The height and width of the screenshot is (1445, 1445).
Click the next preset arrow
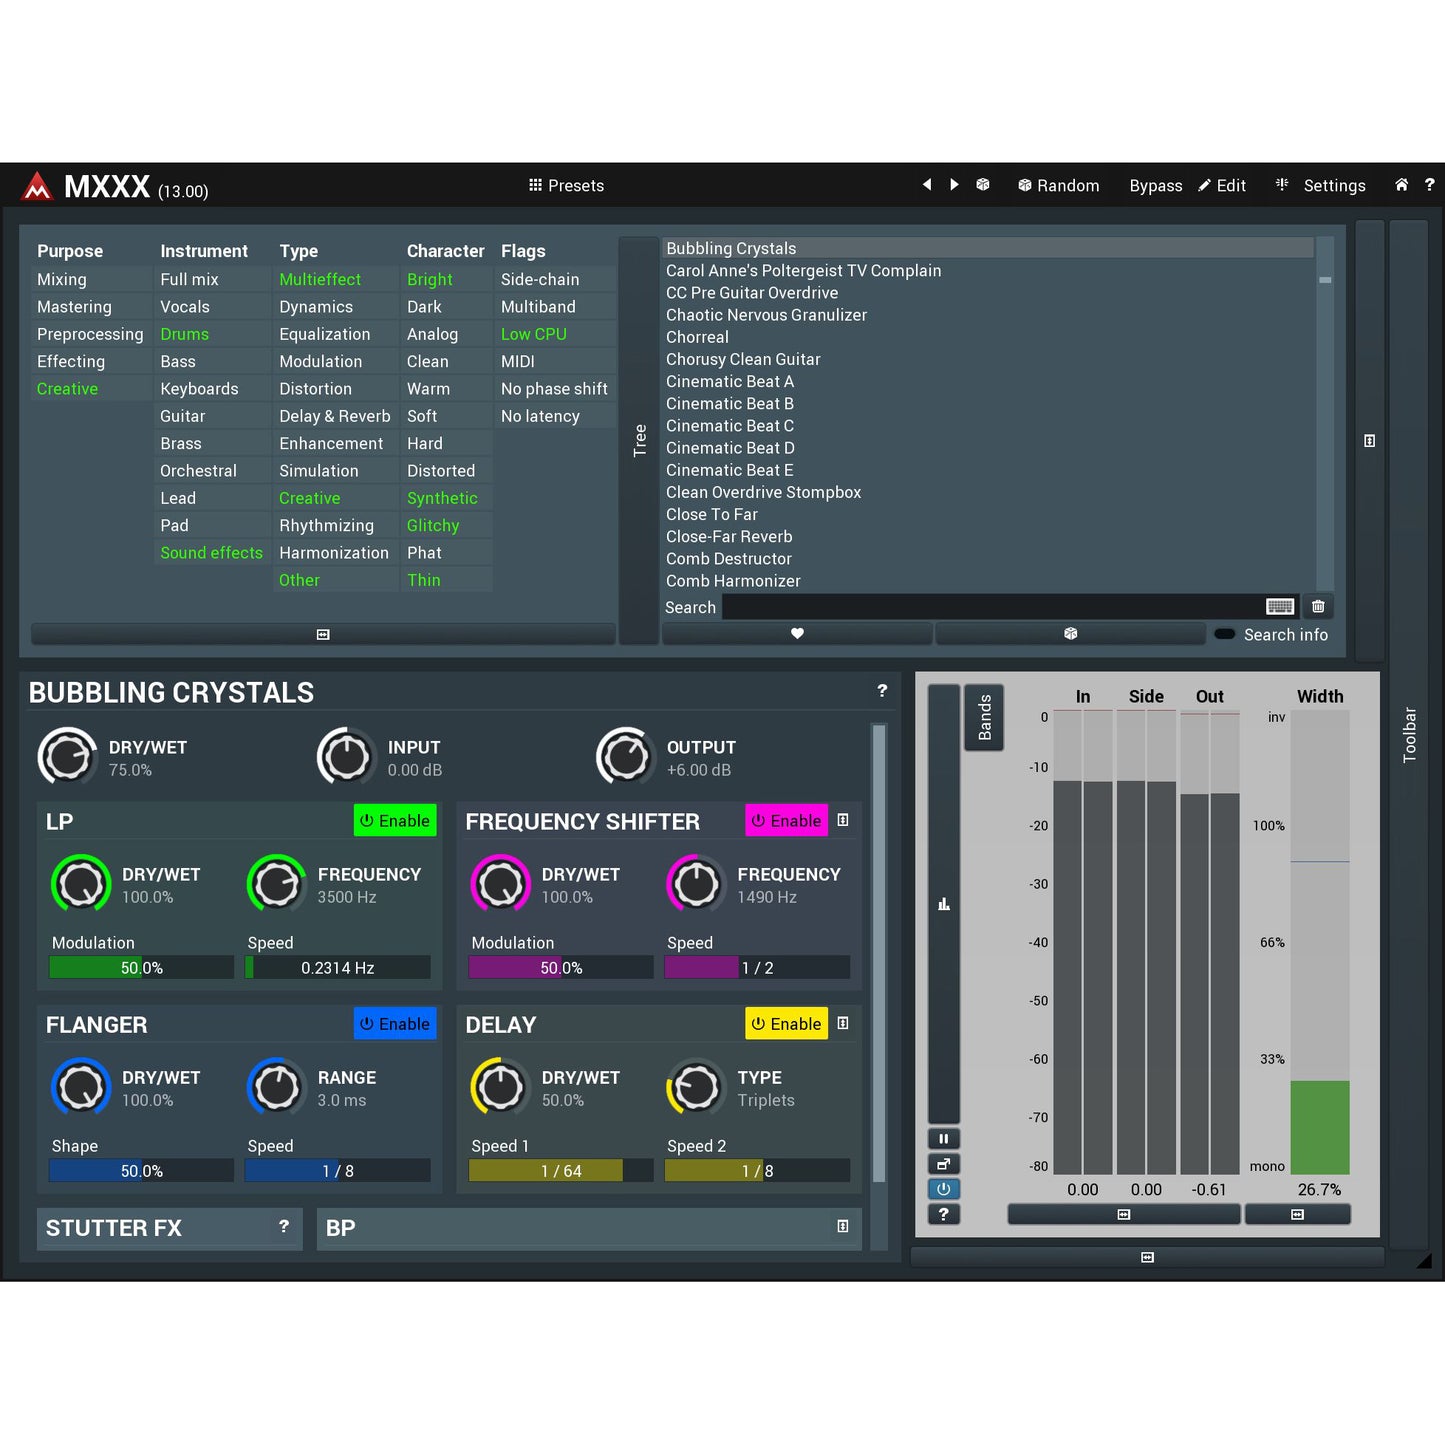954,185
